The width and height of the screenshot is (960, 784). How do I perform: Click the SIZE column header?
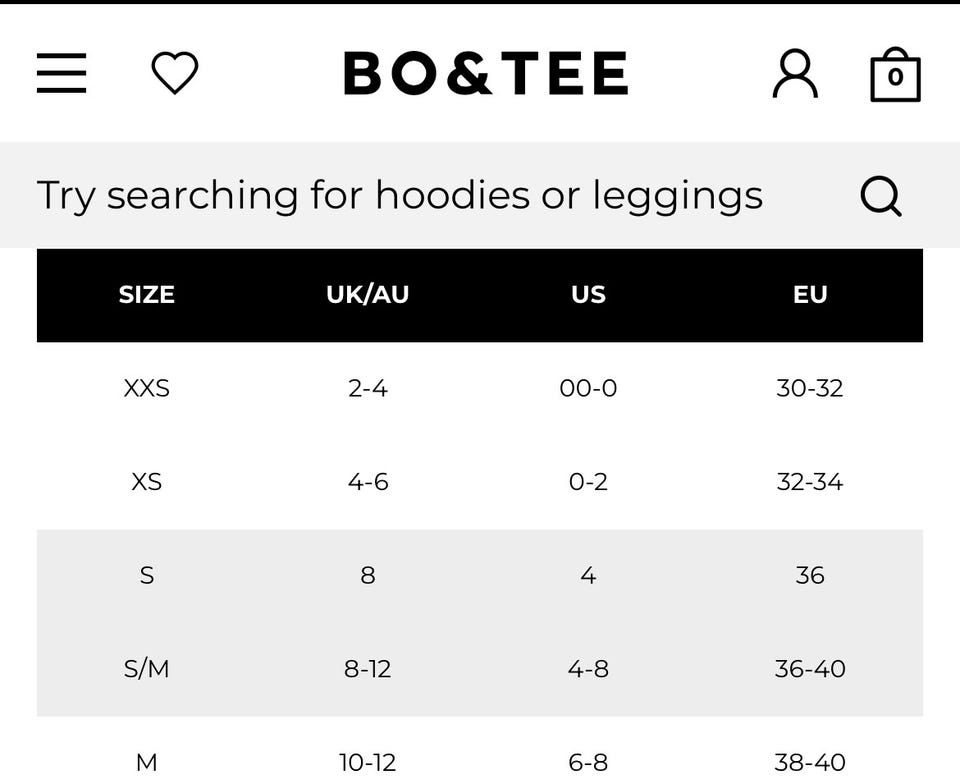click(147, 295)
